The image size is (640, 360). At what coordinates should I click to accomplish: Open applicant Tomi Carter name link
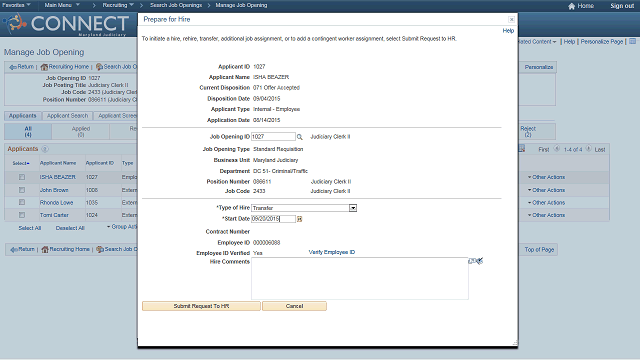(x=54, y=215)
